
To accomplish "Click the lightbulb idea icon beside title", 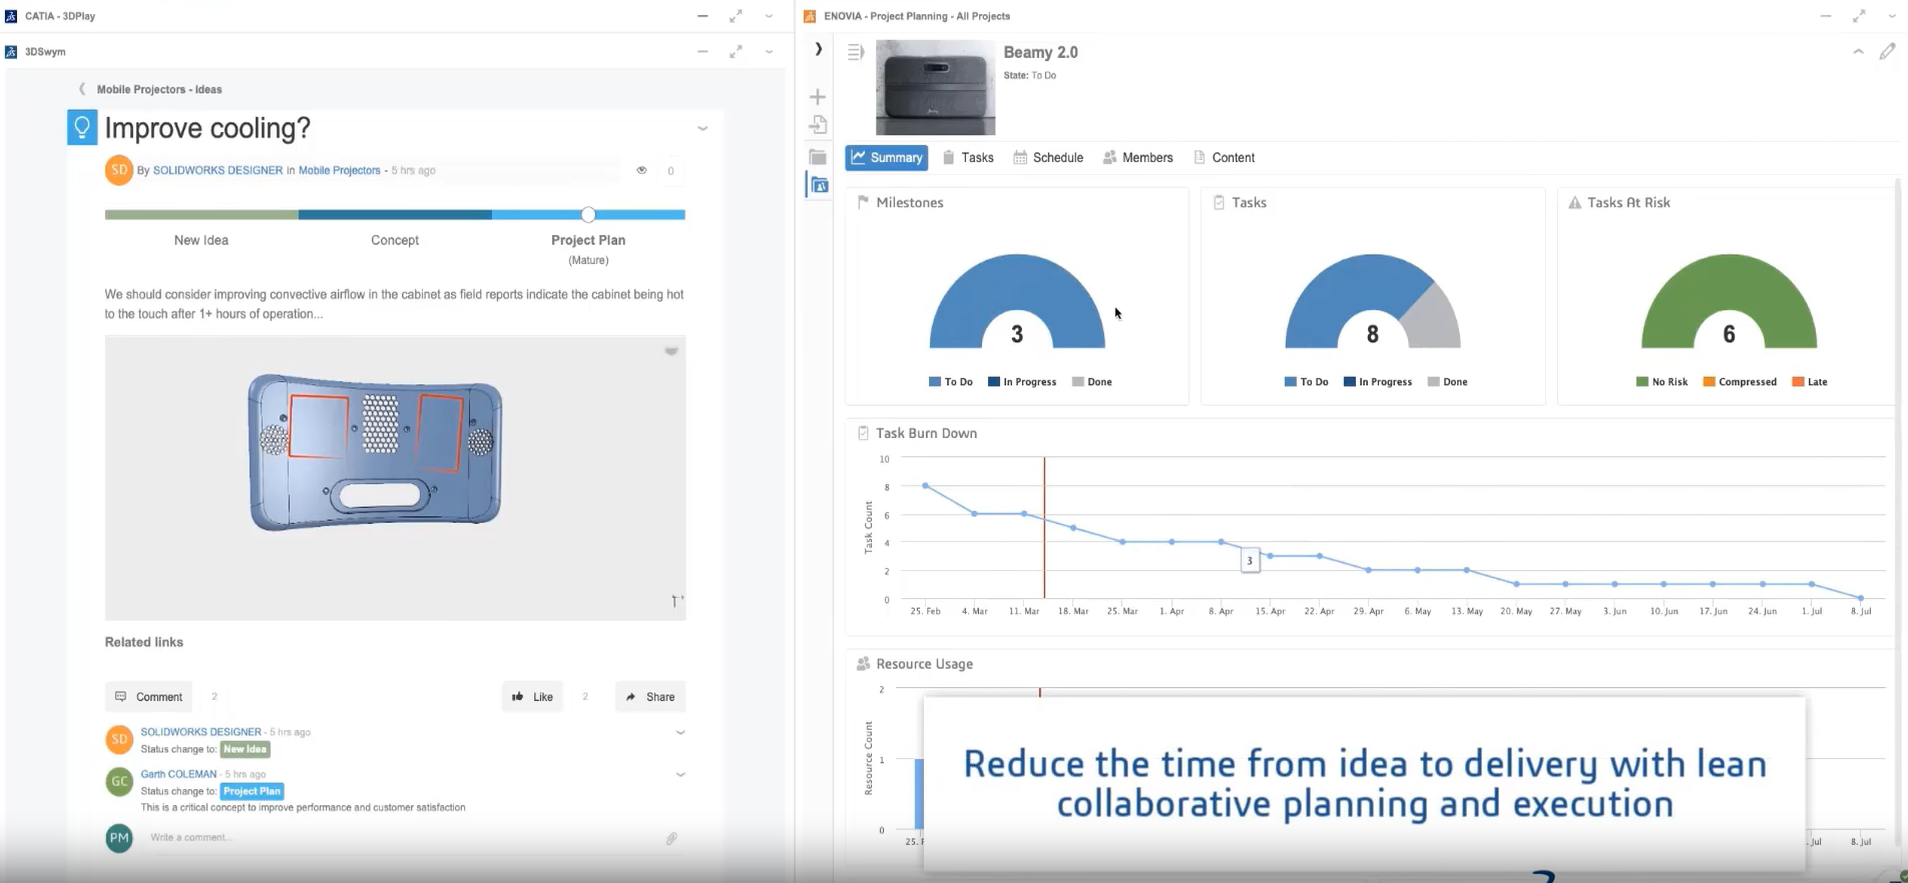I will [x=82, y=128].
